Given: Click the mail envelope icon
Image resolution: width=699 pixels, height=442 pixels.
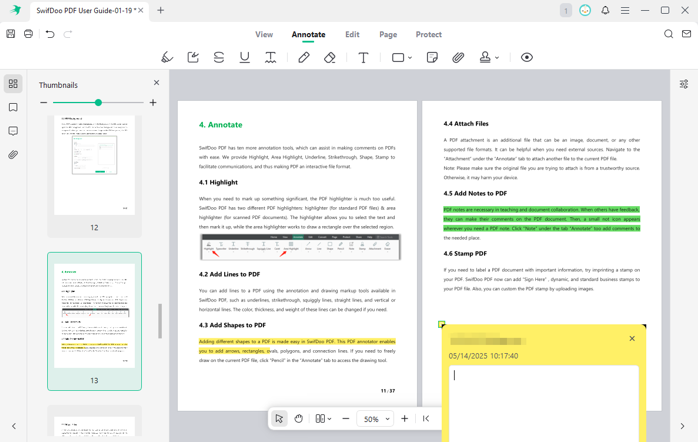Looking at the screenshot, I should [x=687, y=34].
